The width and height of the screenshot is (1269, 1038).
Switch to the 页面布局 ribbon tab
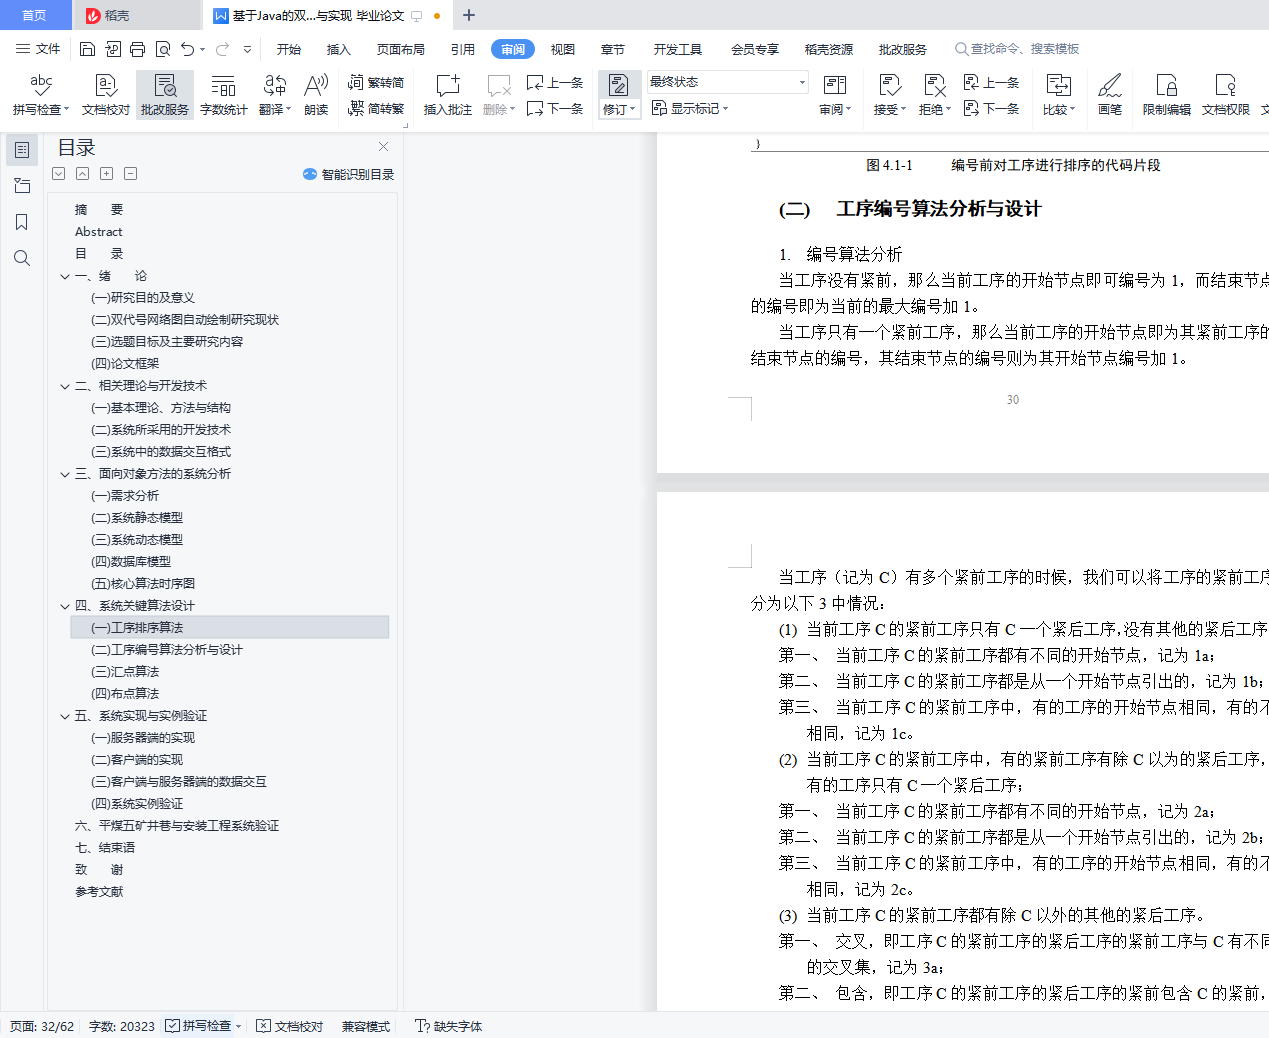[401, 49]
